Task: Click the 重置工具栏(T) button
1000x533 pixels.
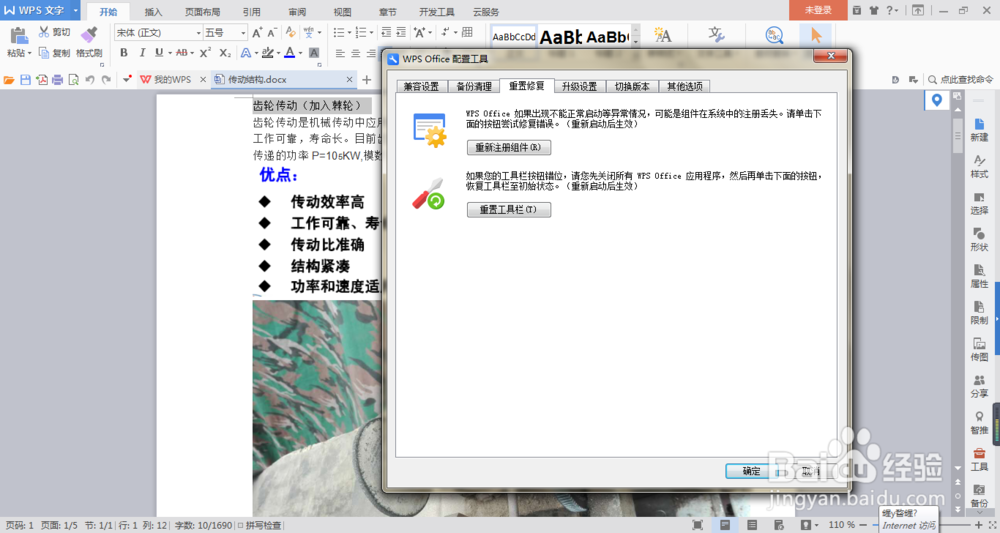Action: [508, 209]
